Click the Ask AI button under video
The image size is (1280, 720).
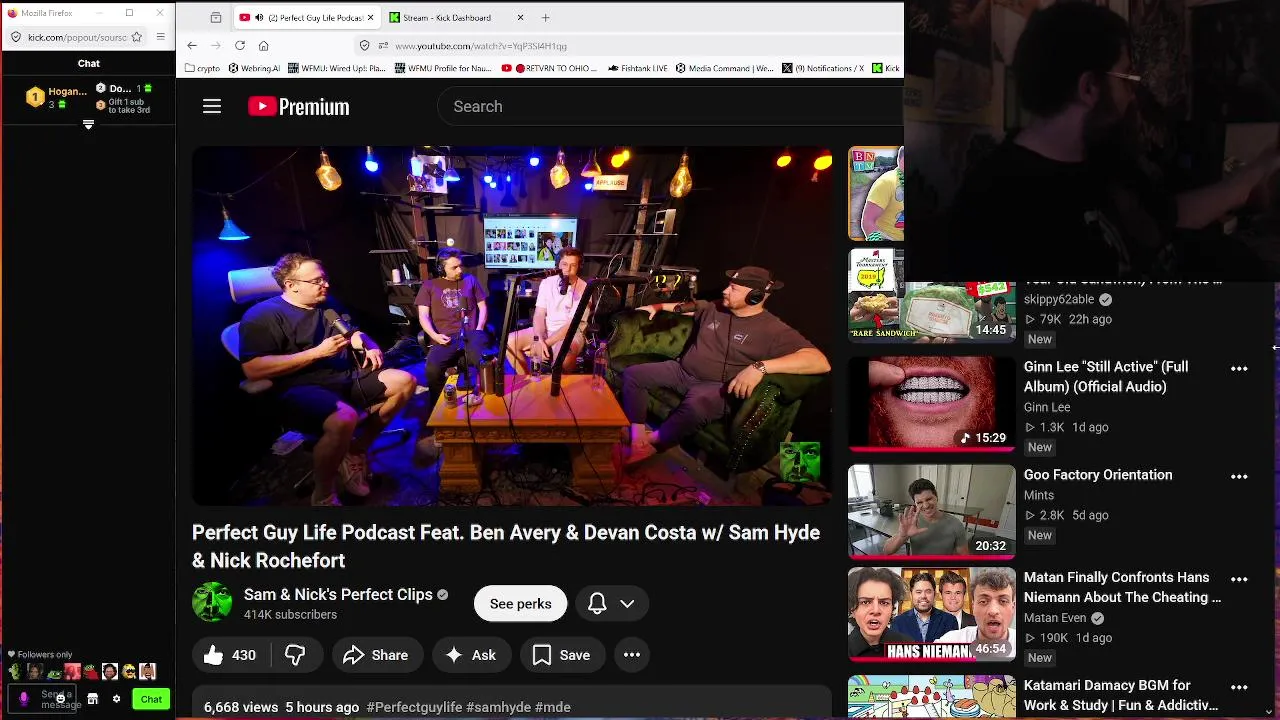coord(471,655)
